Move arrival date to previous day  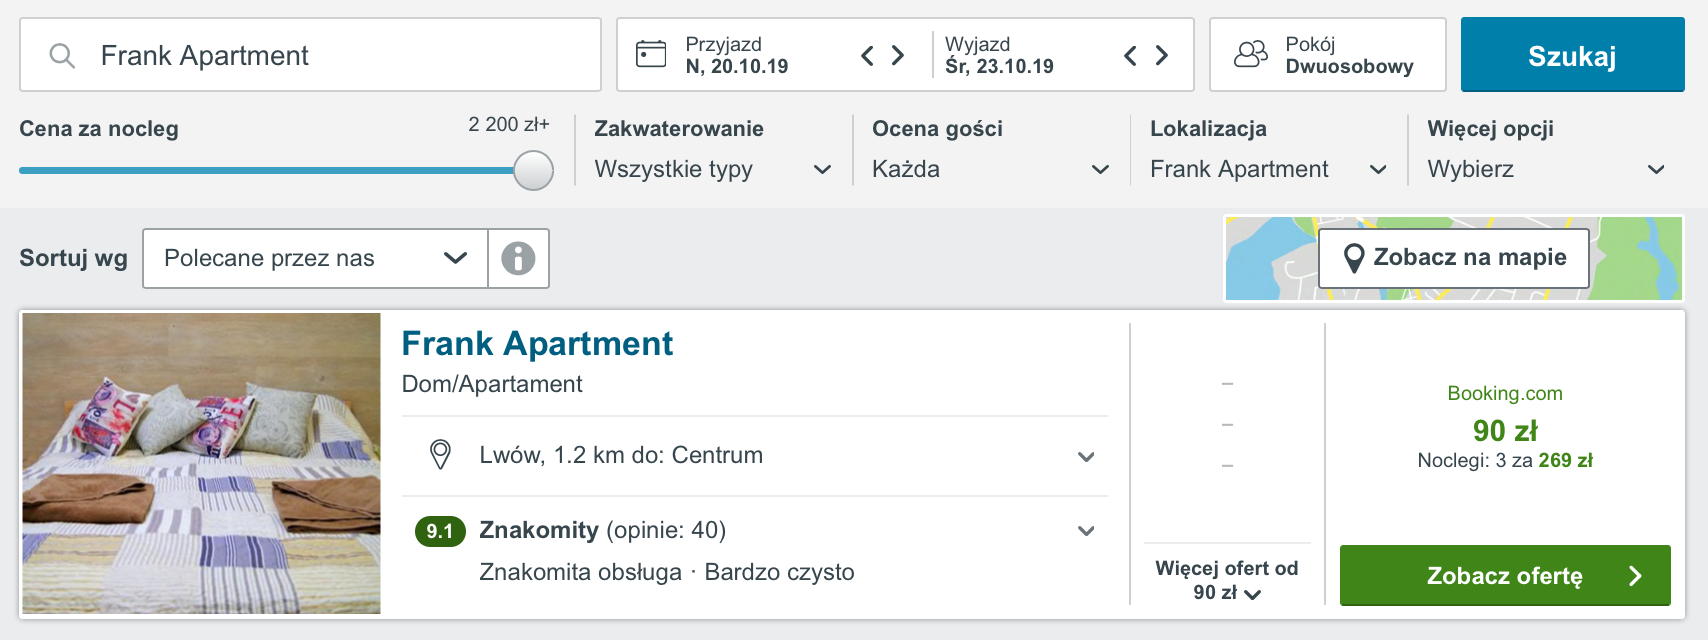click(x=867, y=55)
